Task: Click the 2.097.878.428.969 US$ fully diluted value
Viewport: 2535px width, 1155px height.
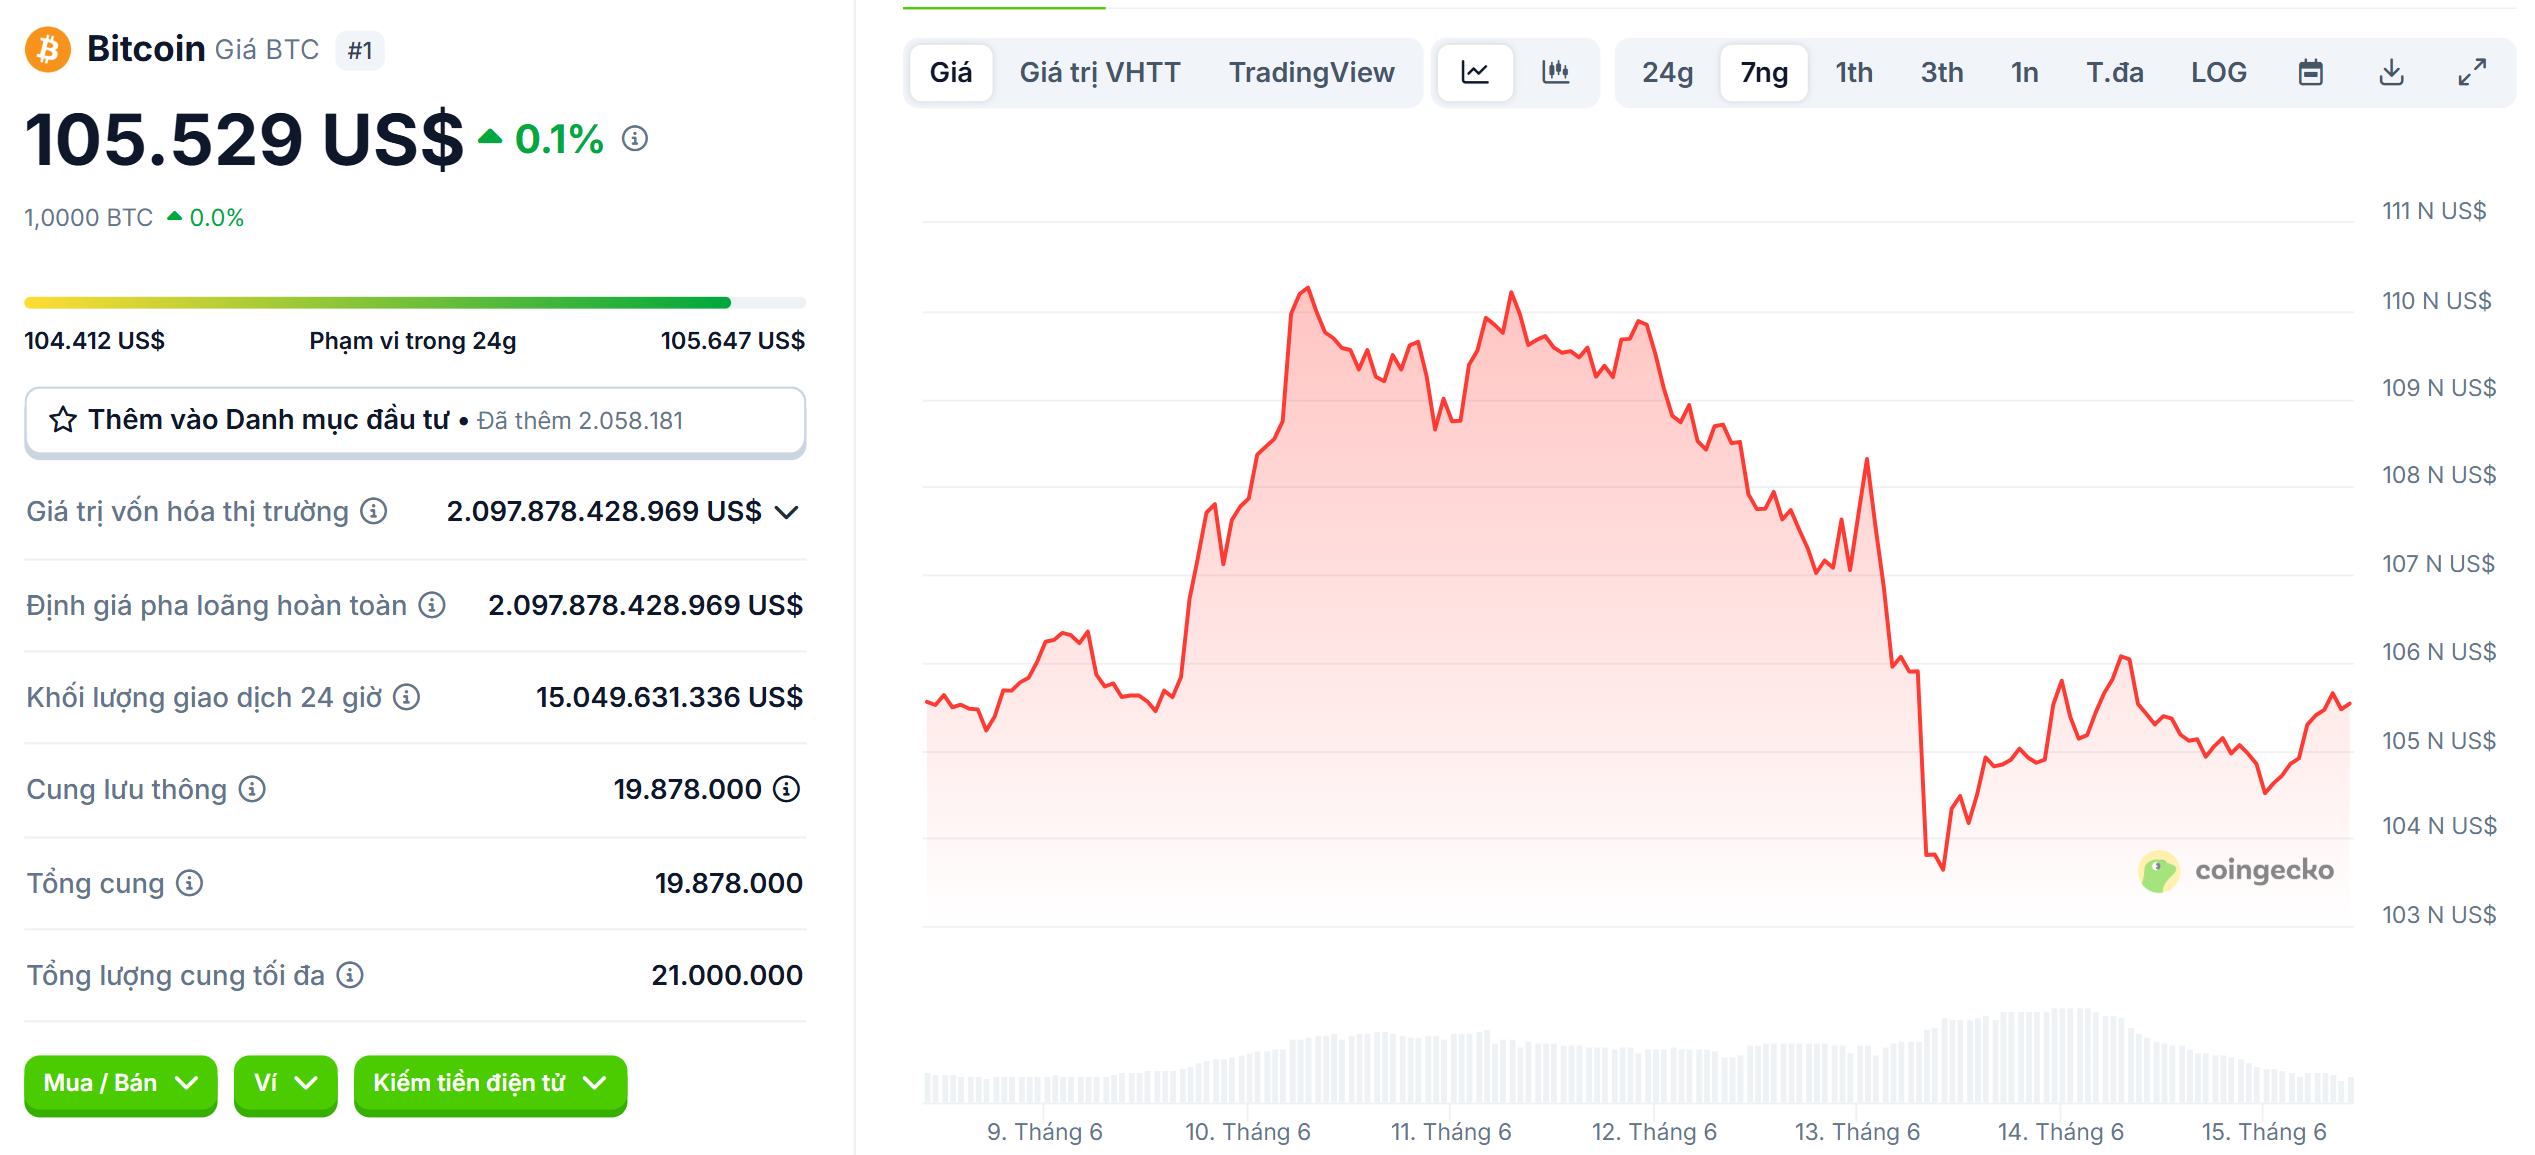Action: [x=645, y=605]
